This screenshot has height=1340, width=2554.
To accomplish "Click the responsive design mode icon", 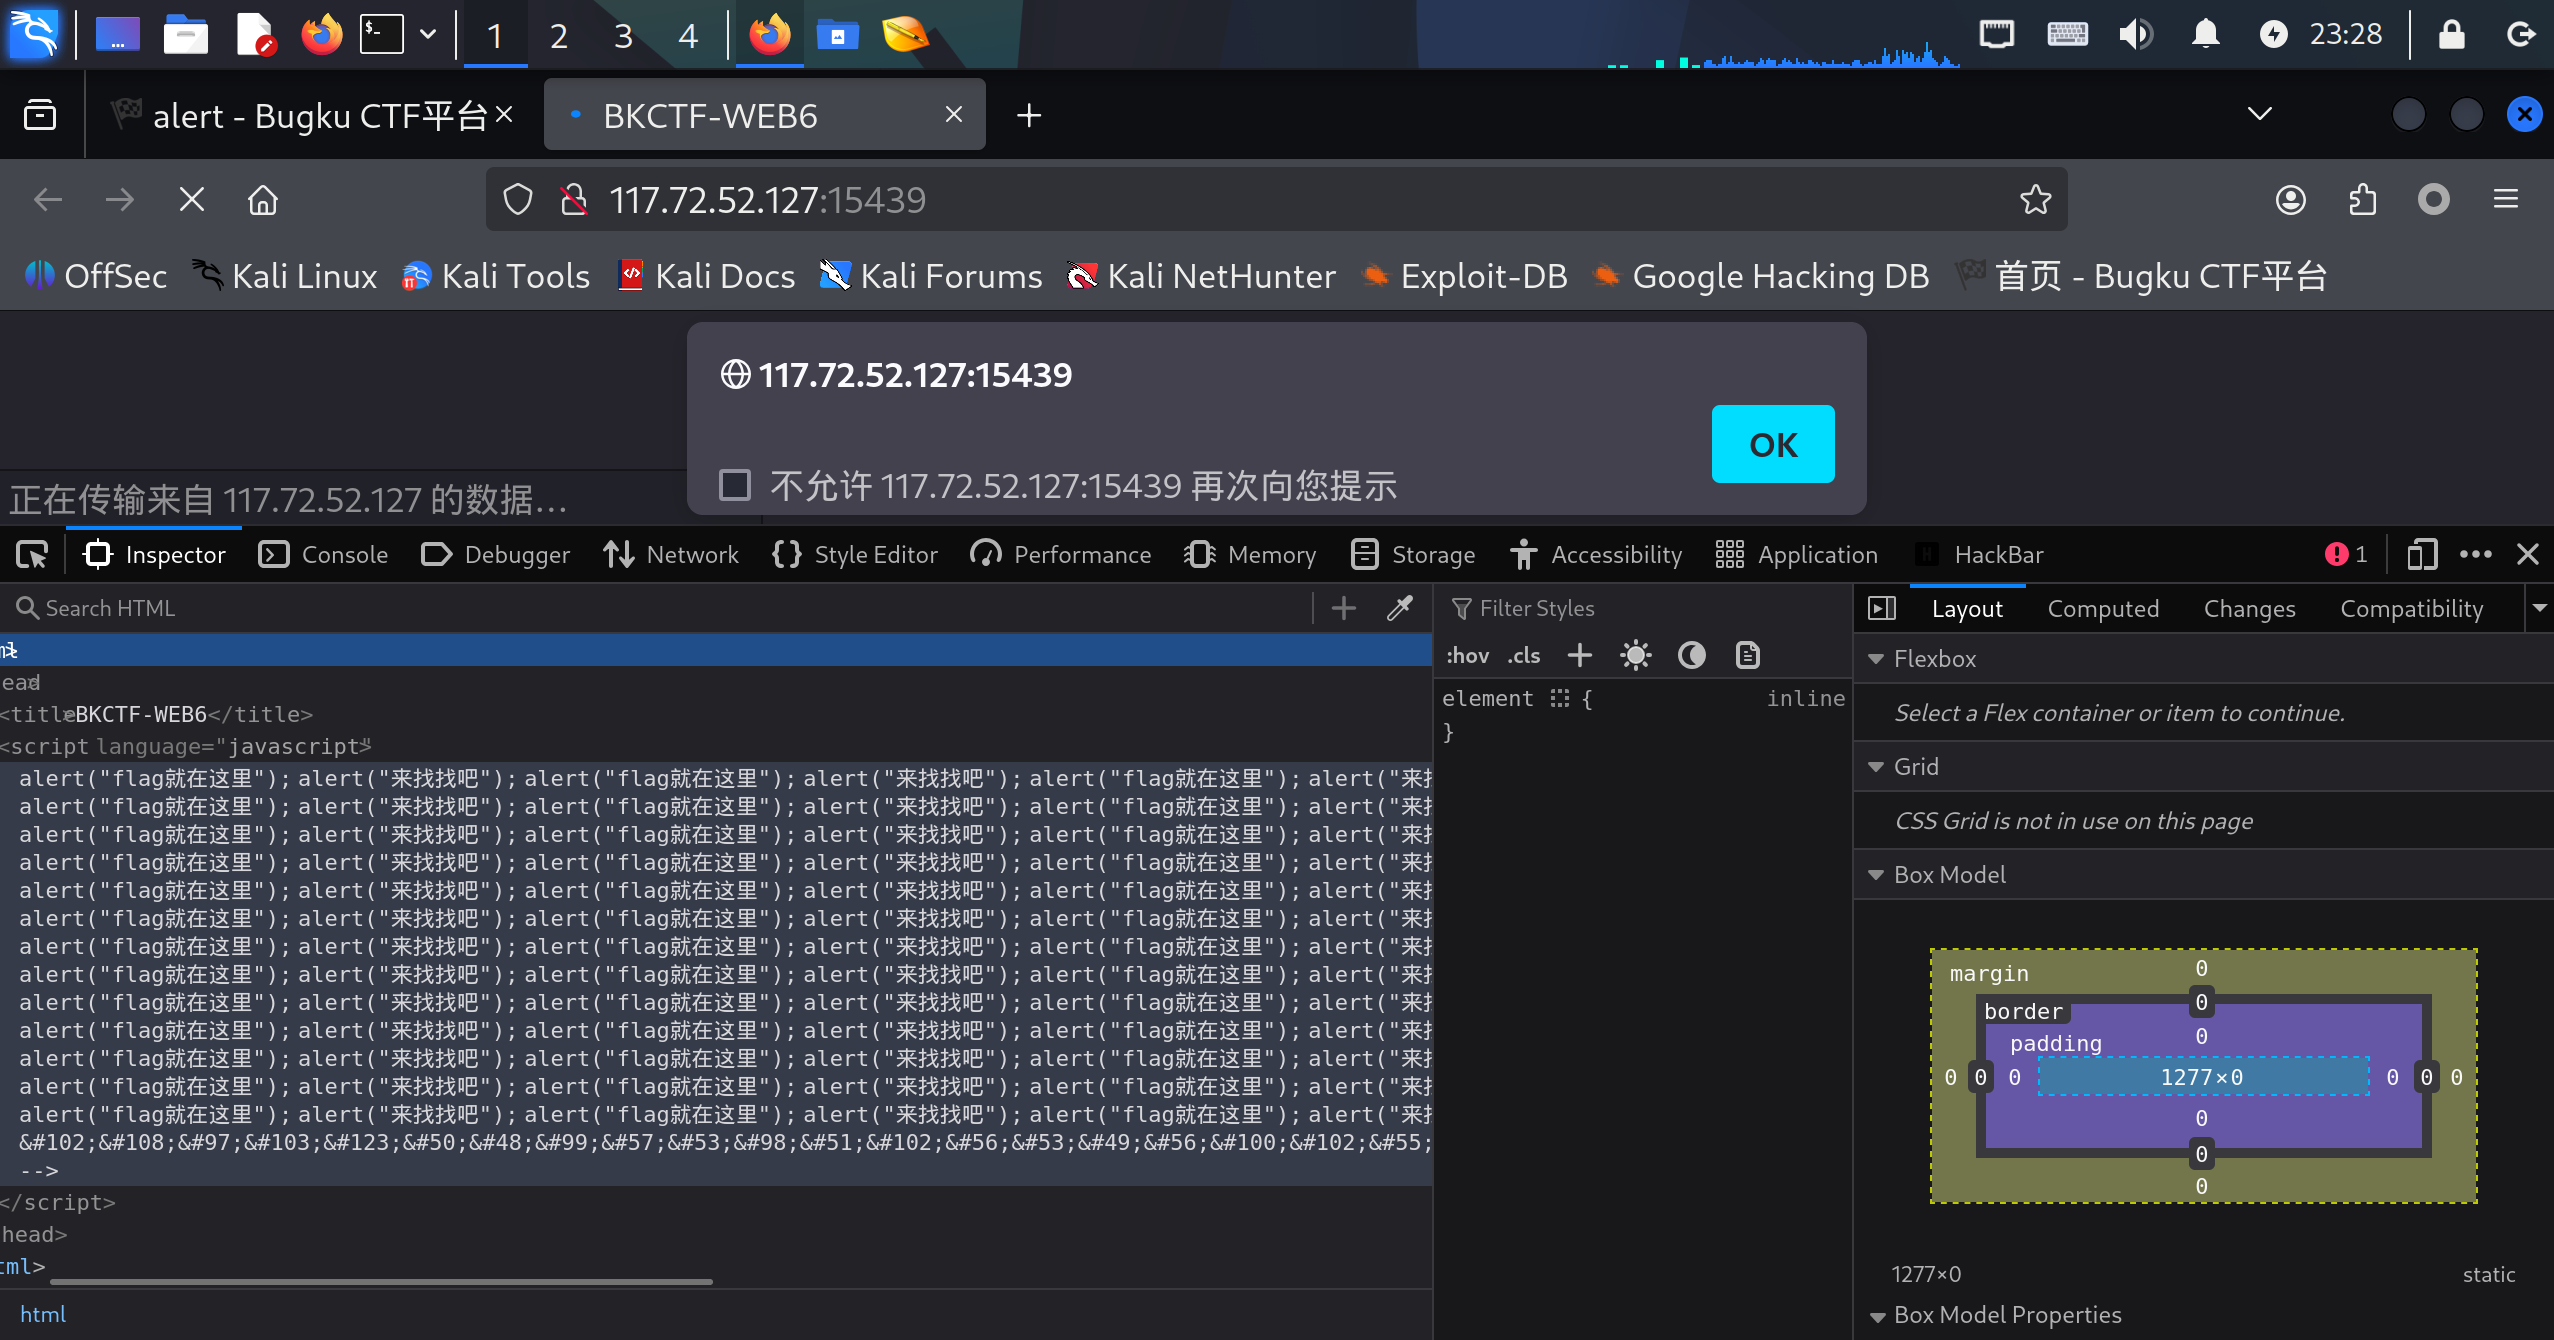I will tap(2421, 555).
